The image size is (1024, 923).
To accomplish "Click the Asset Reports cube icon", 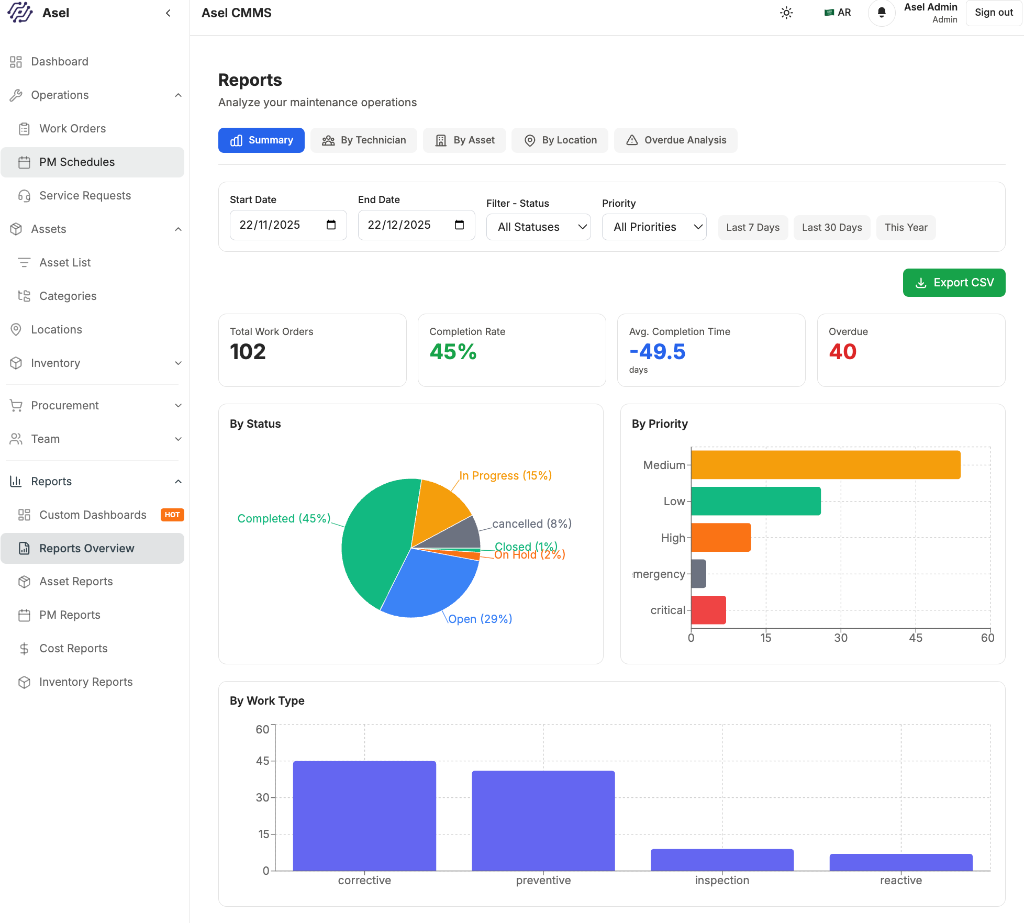I will pyautogui.click(x=24, y=581).
